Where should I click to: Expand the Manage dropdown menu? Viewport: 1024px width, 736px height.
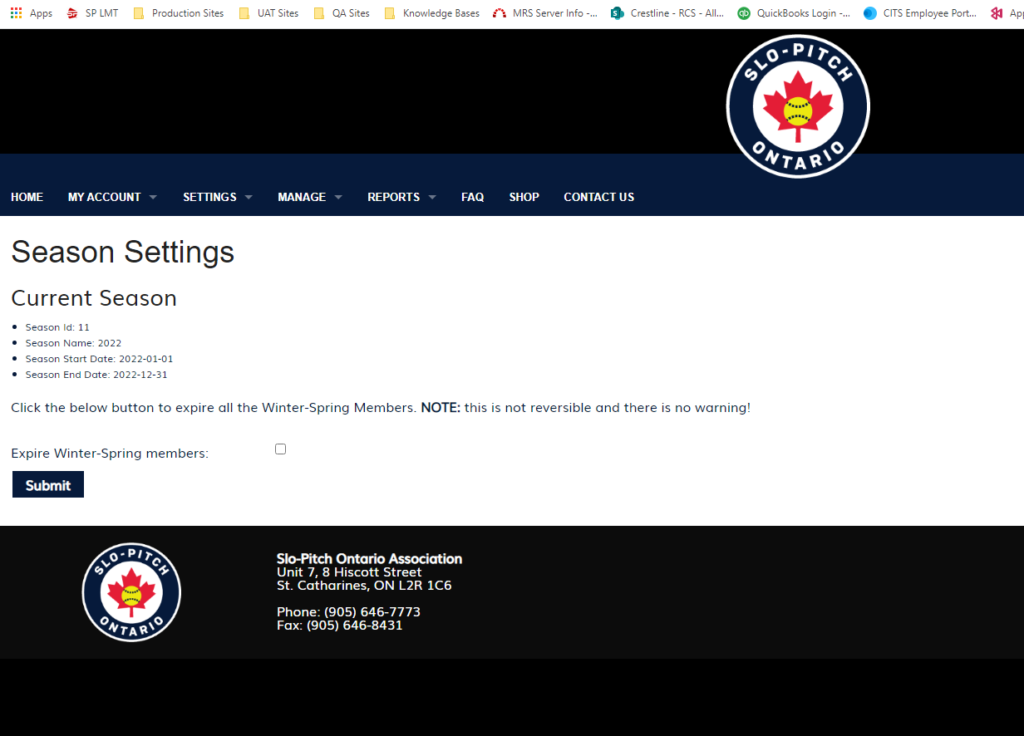(x=309, y=197)
